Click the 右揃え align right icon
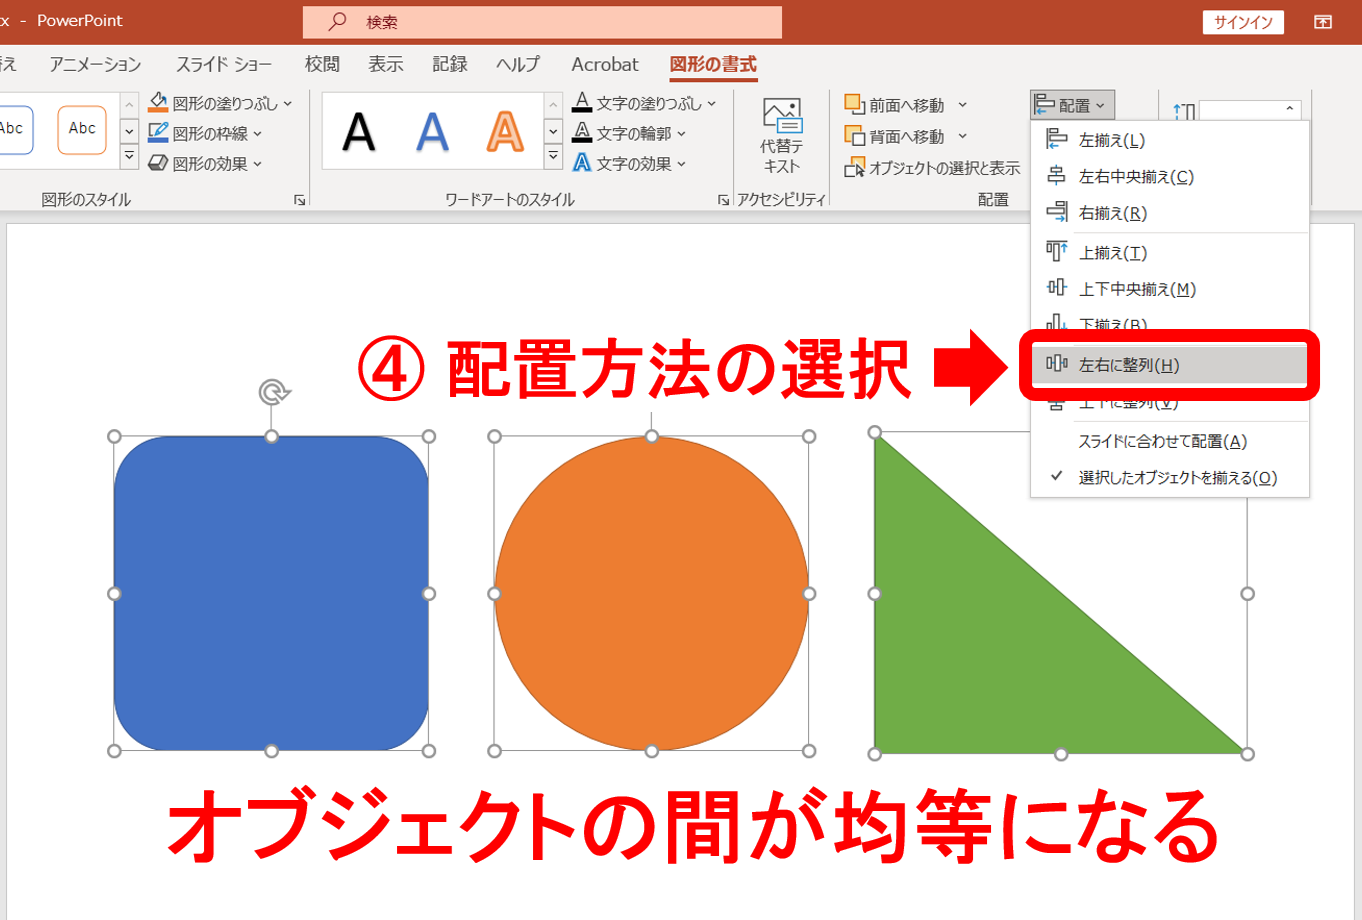Image resolution: width=1362 pixels, height=920 pixels. pyautogui.click(x=1056, y=212)
